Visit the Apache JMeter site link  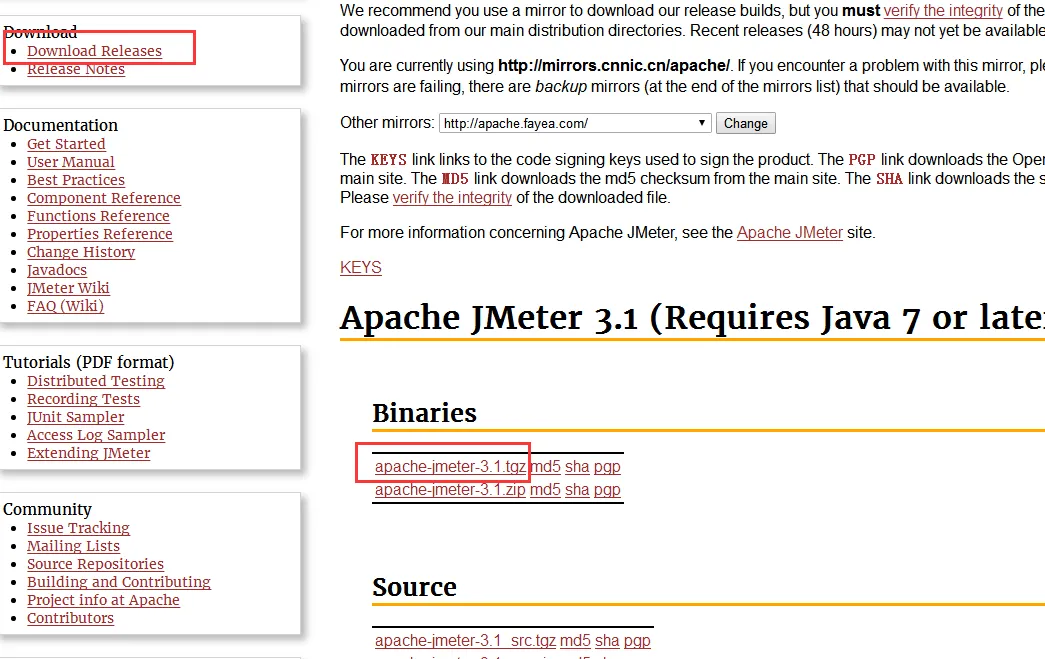point(790,233)
